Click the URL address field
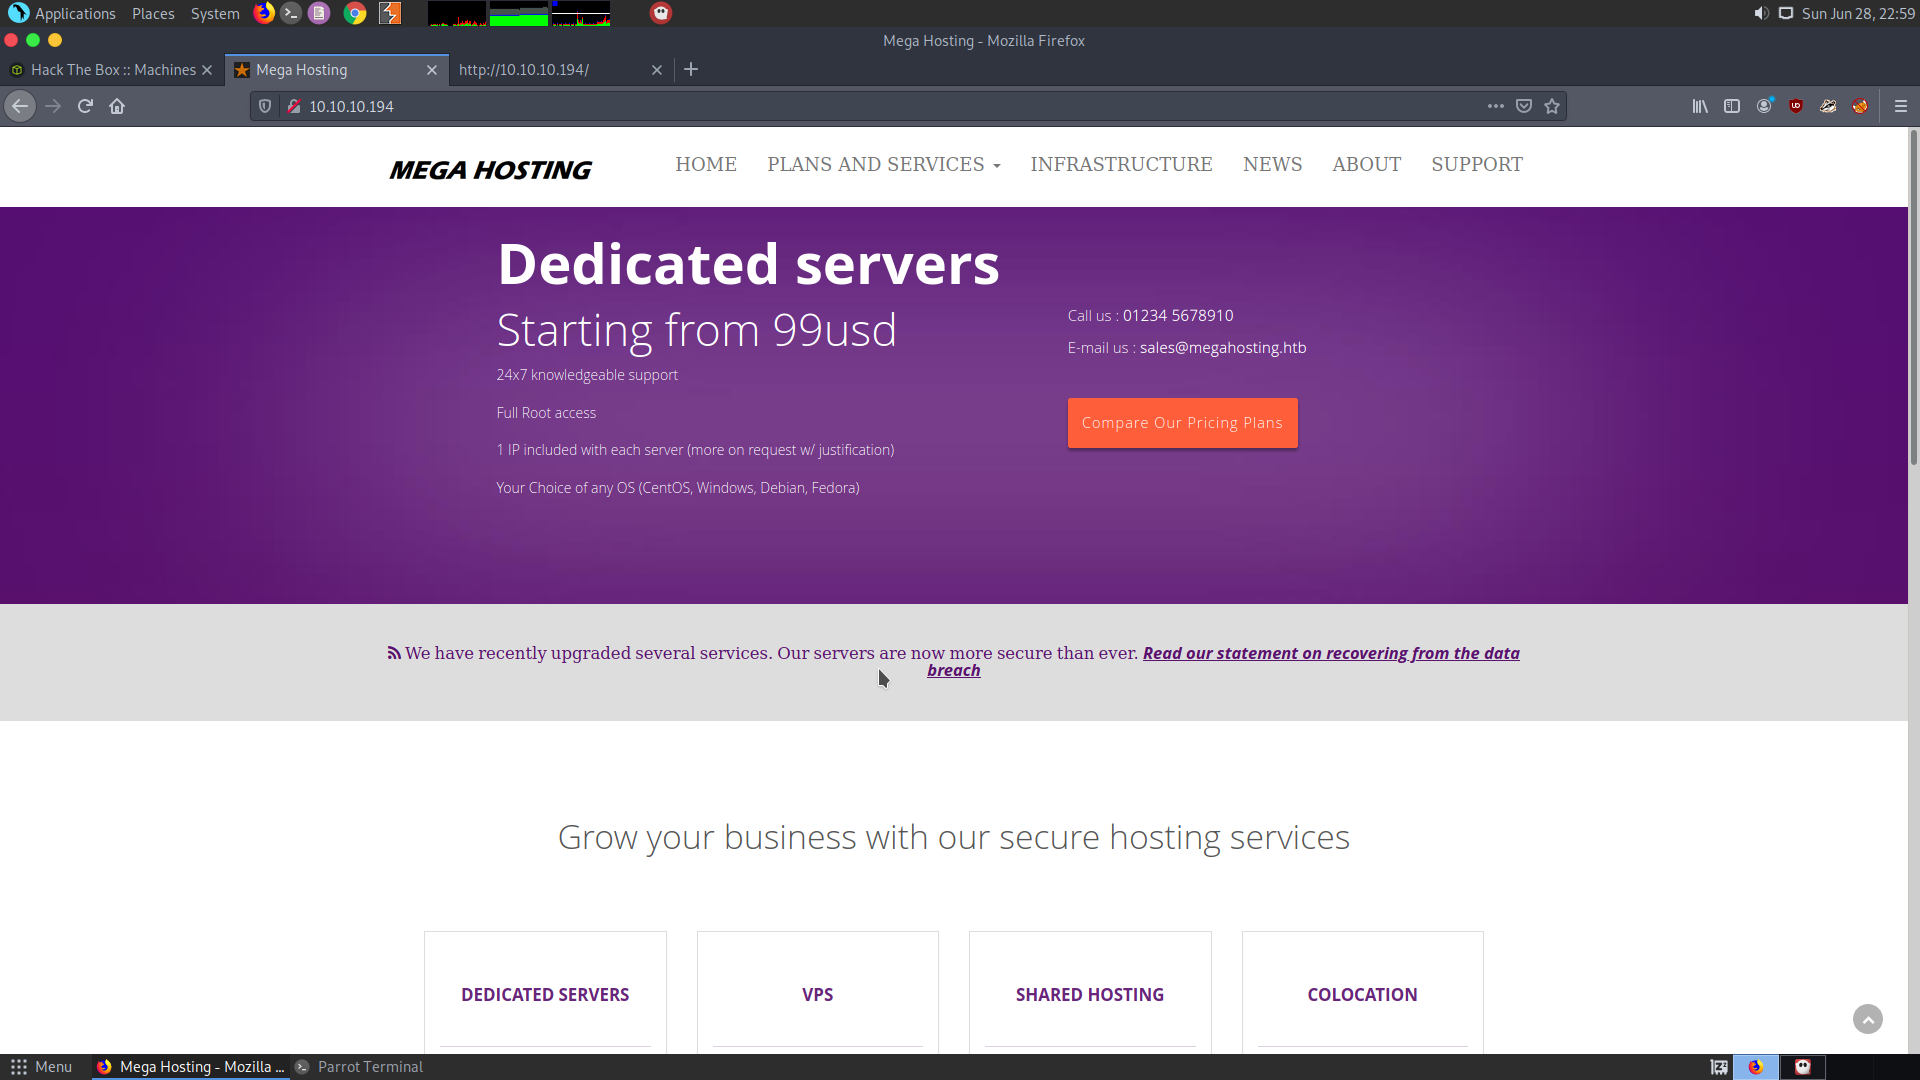The width and height of the screenshot is (1920, 1080). pyautogui.click(x=880, y=106)
